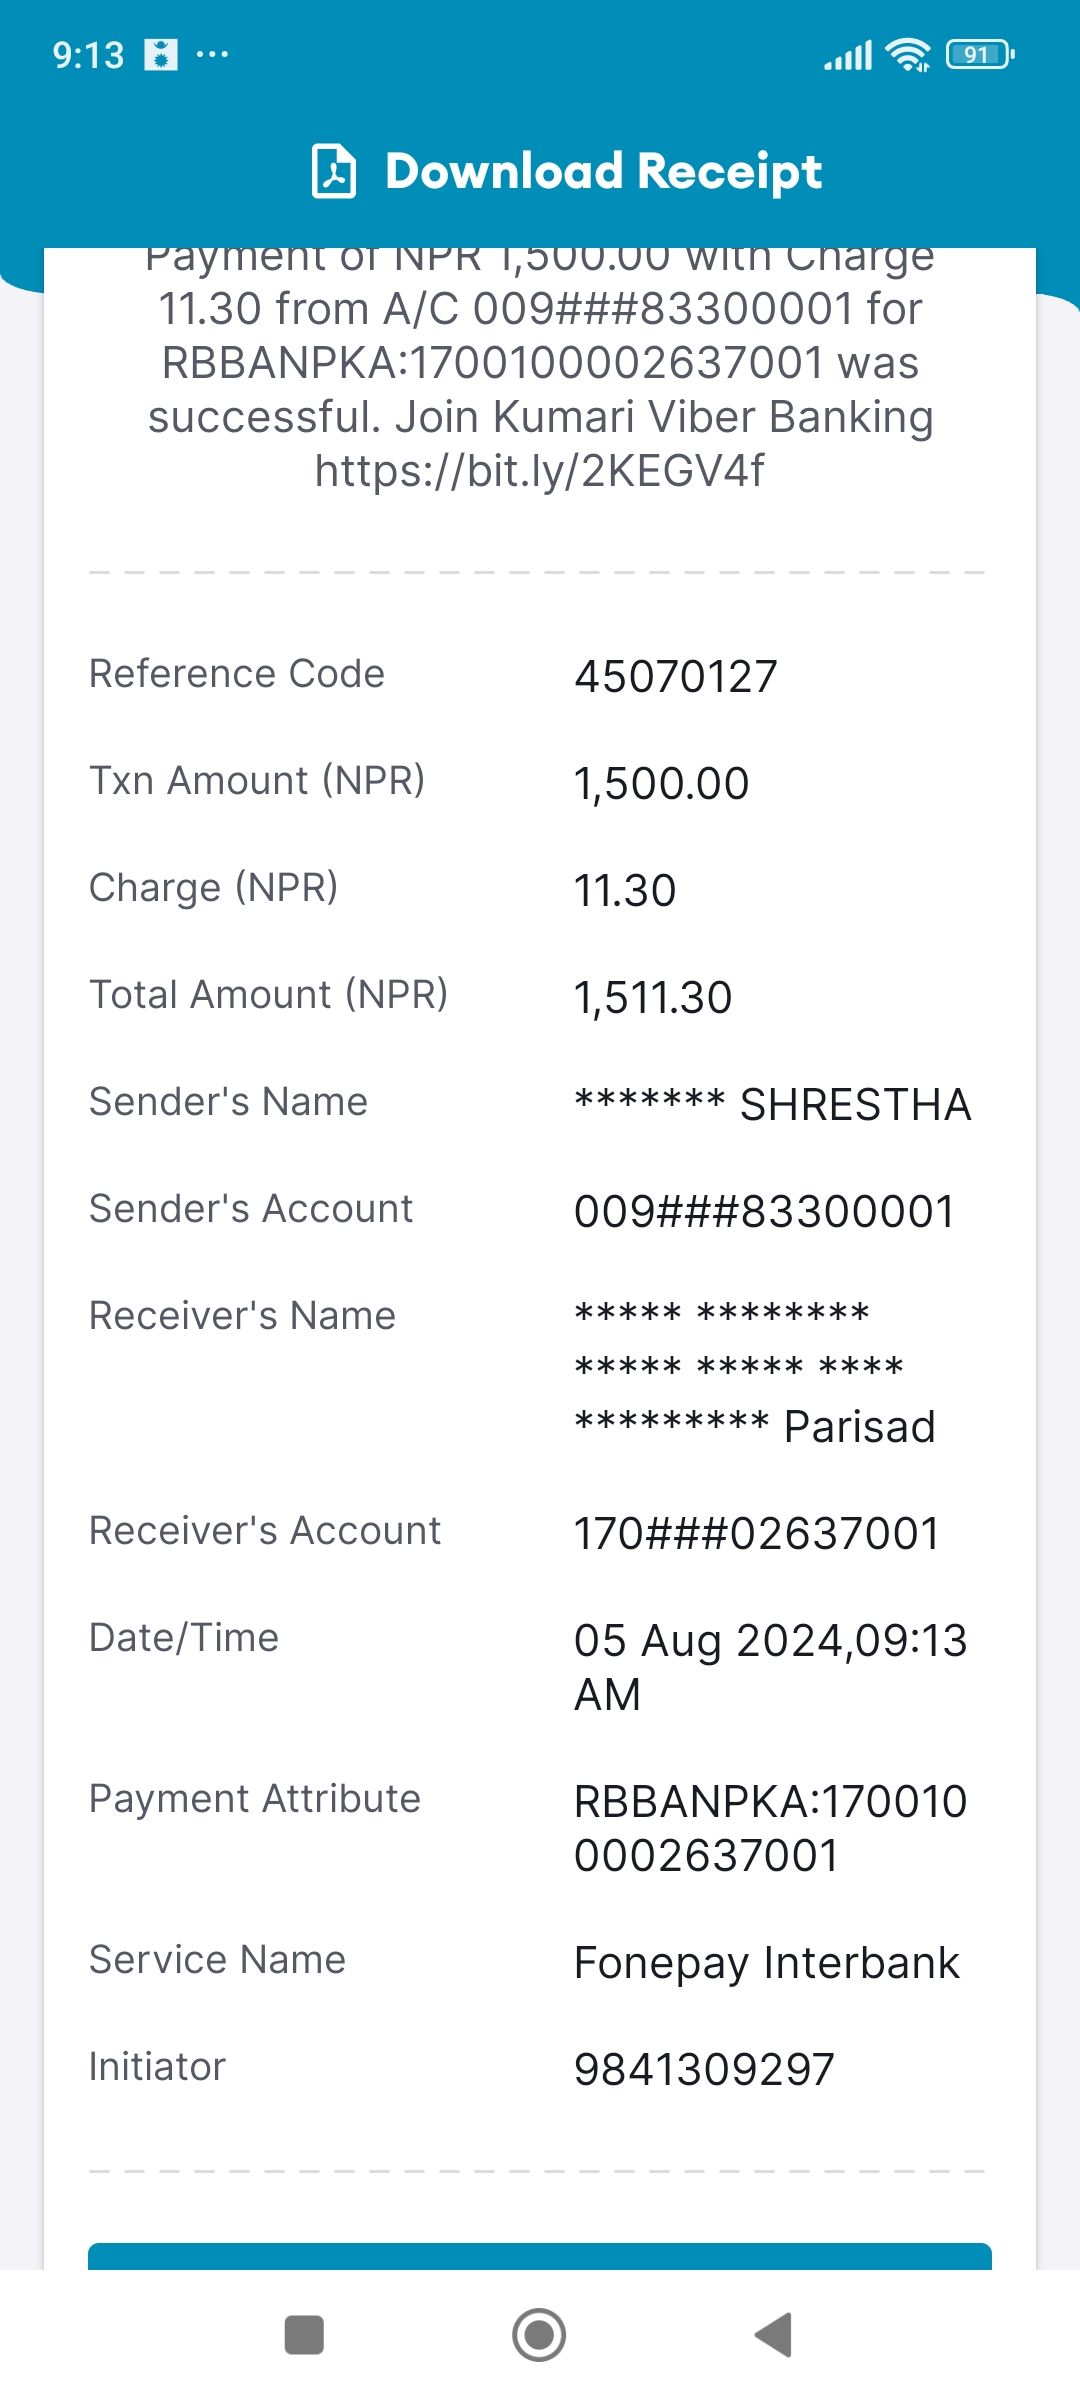Tap the Fonepay Interbank service name value
The width and height of the screenshot is (1080, 2400).
coord(767,1963)
